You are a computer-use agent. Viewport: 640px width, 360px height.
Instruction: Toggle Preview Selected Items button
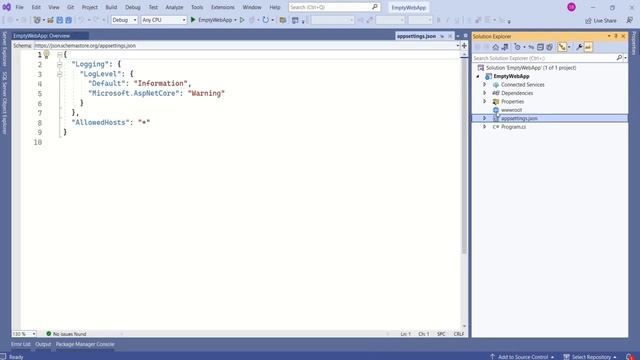click(x=588, y=47)
